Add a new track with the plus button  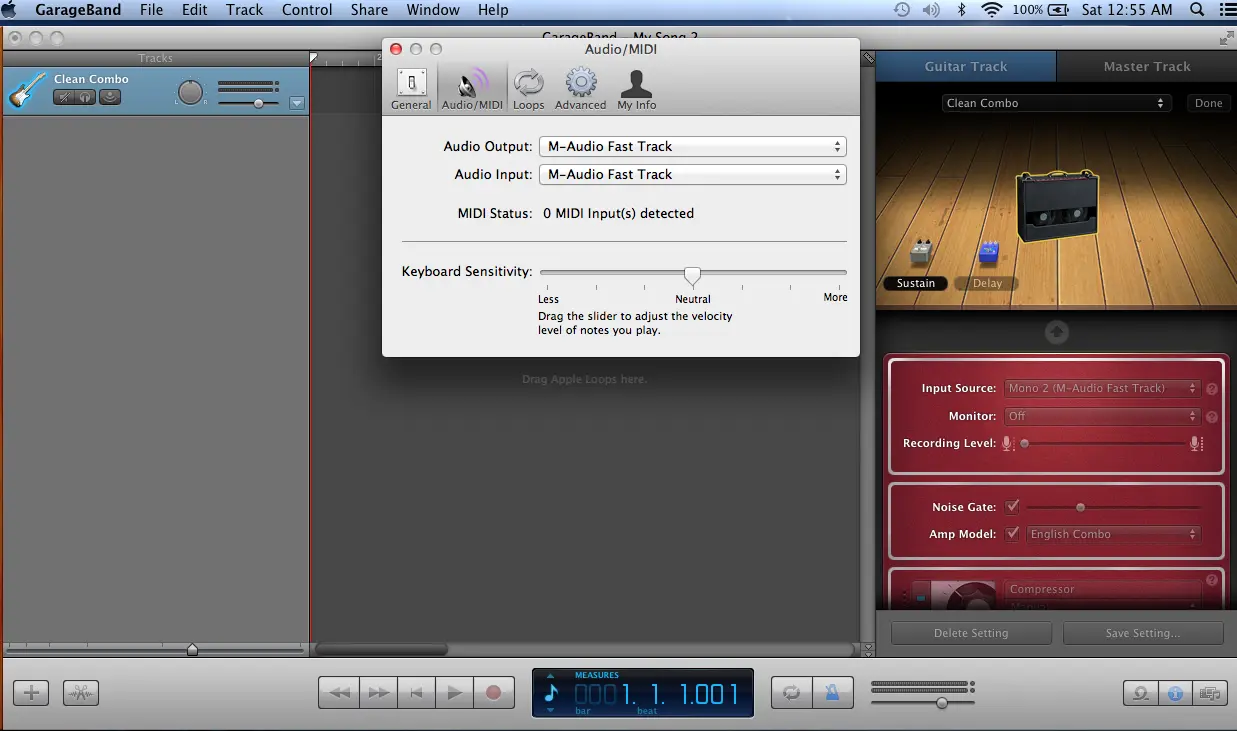(x=31, y=692)
